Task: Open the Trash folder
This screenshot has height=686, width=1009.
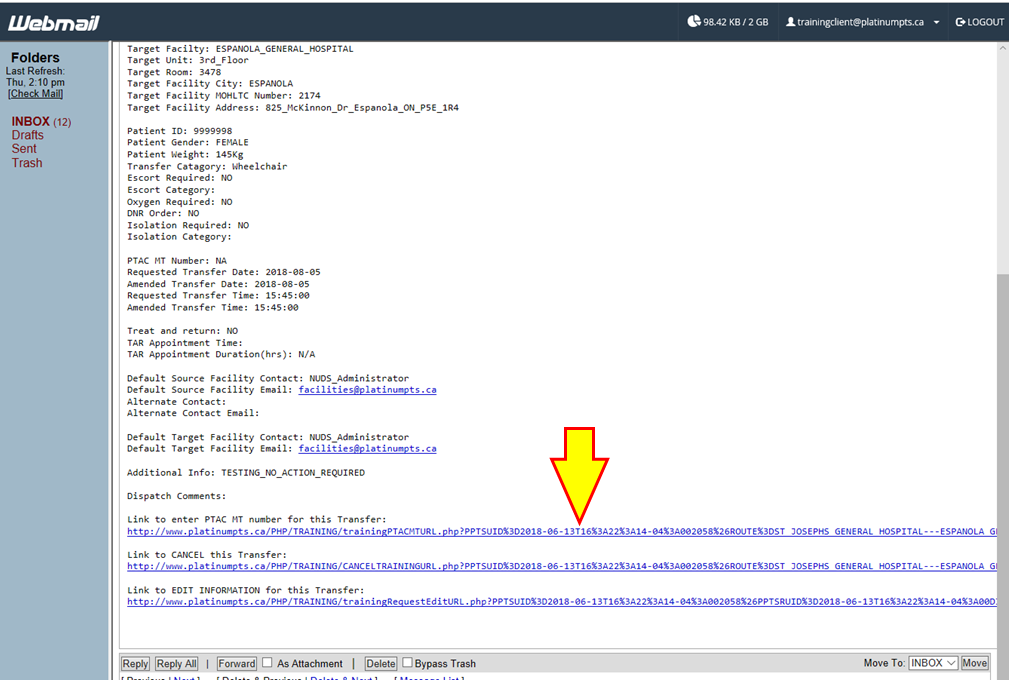Action: [27, 163]
